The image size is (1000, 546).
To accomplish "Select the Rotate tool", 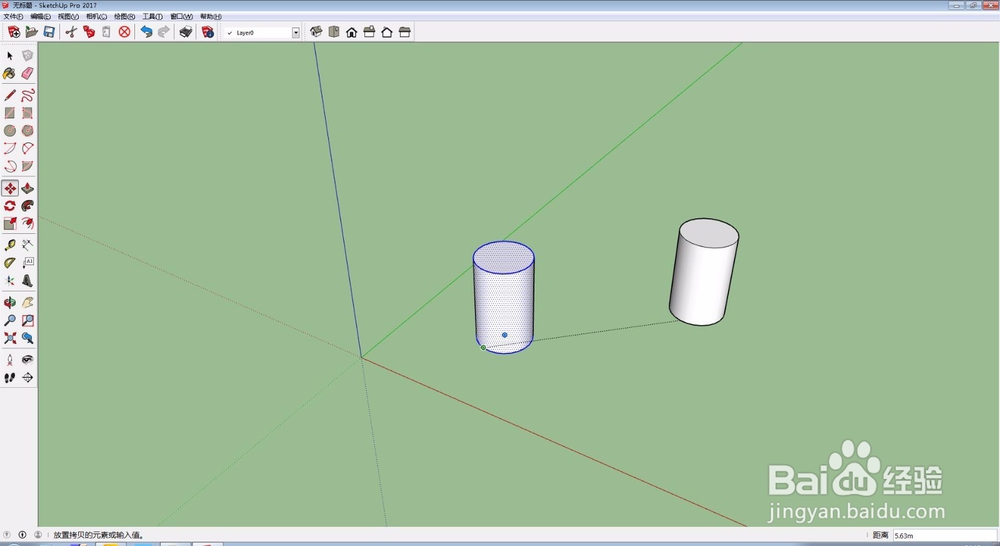I will pos(10,206).
